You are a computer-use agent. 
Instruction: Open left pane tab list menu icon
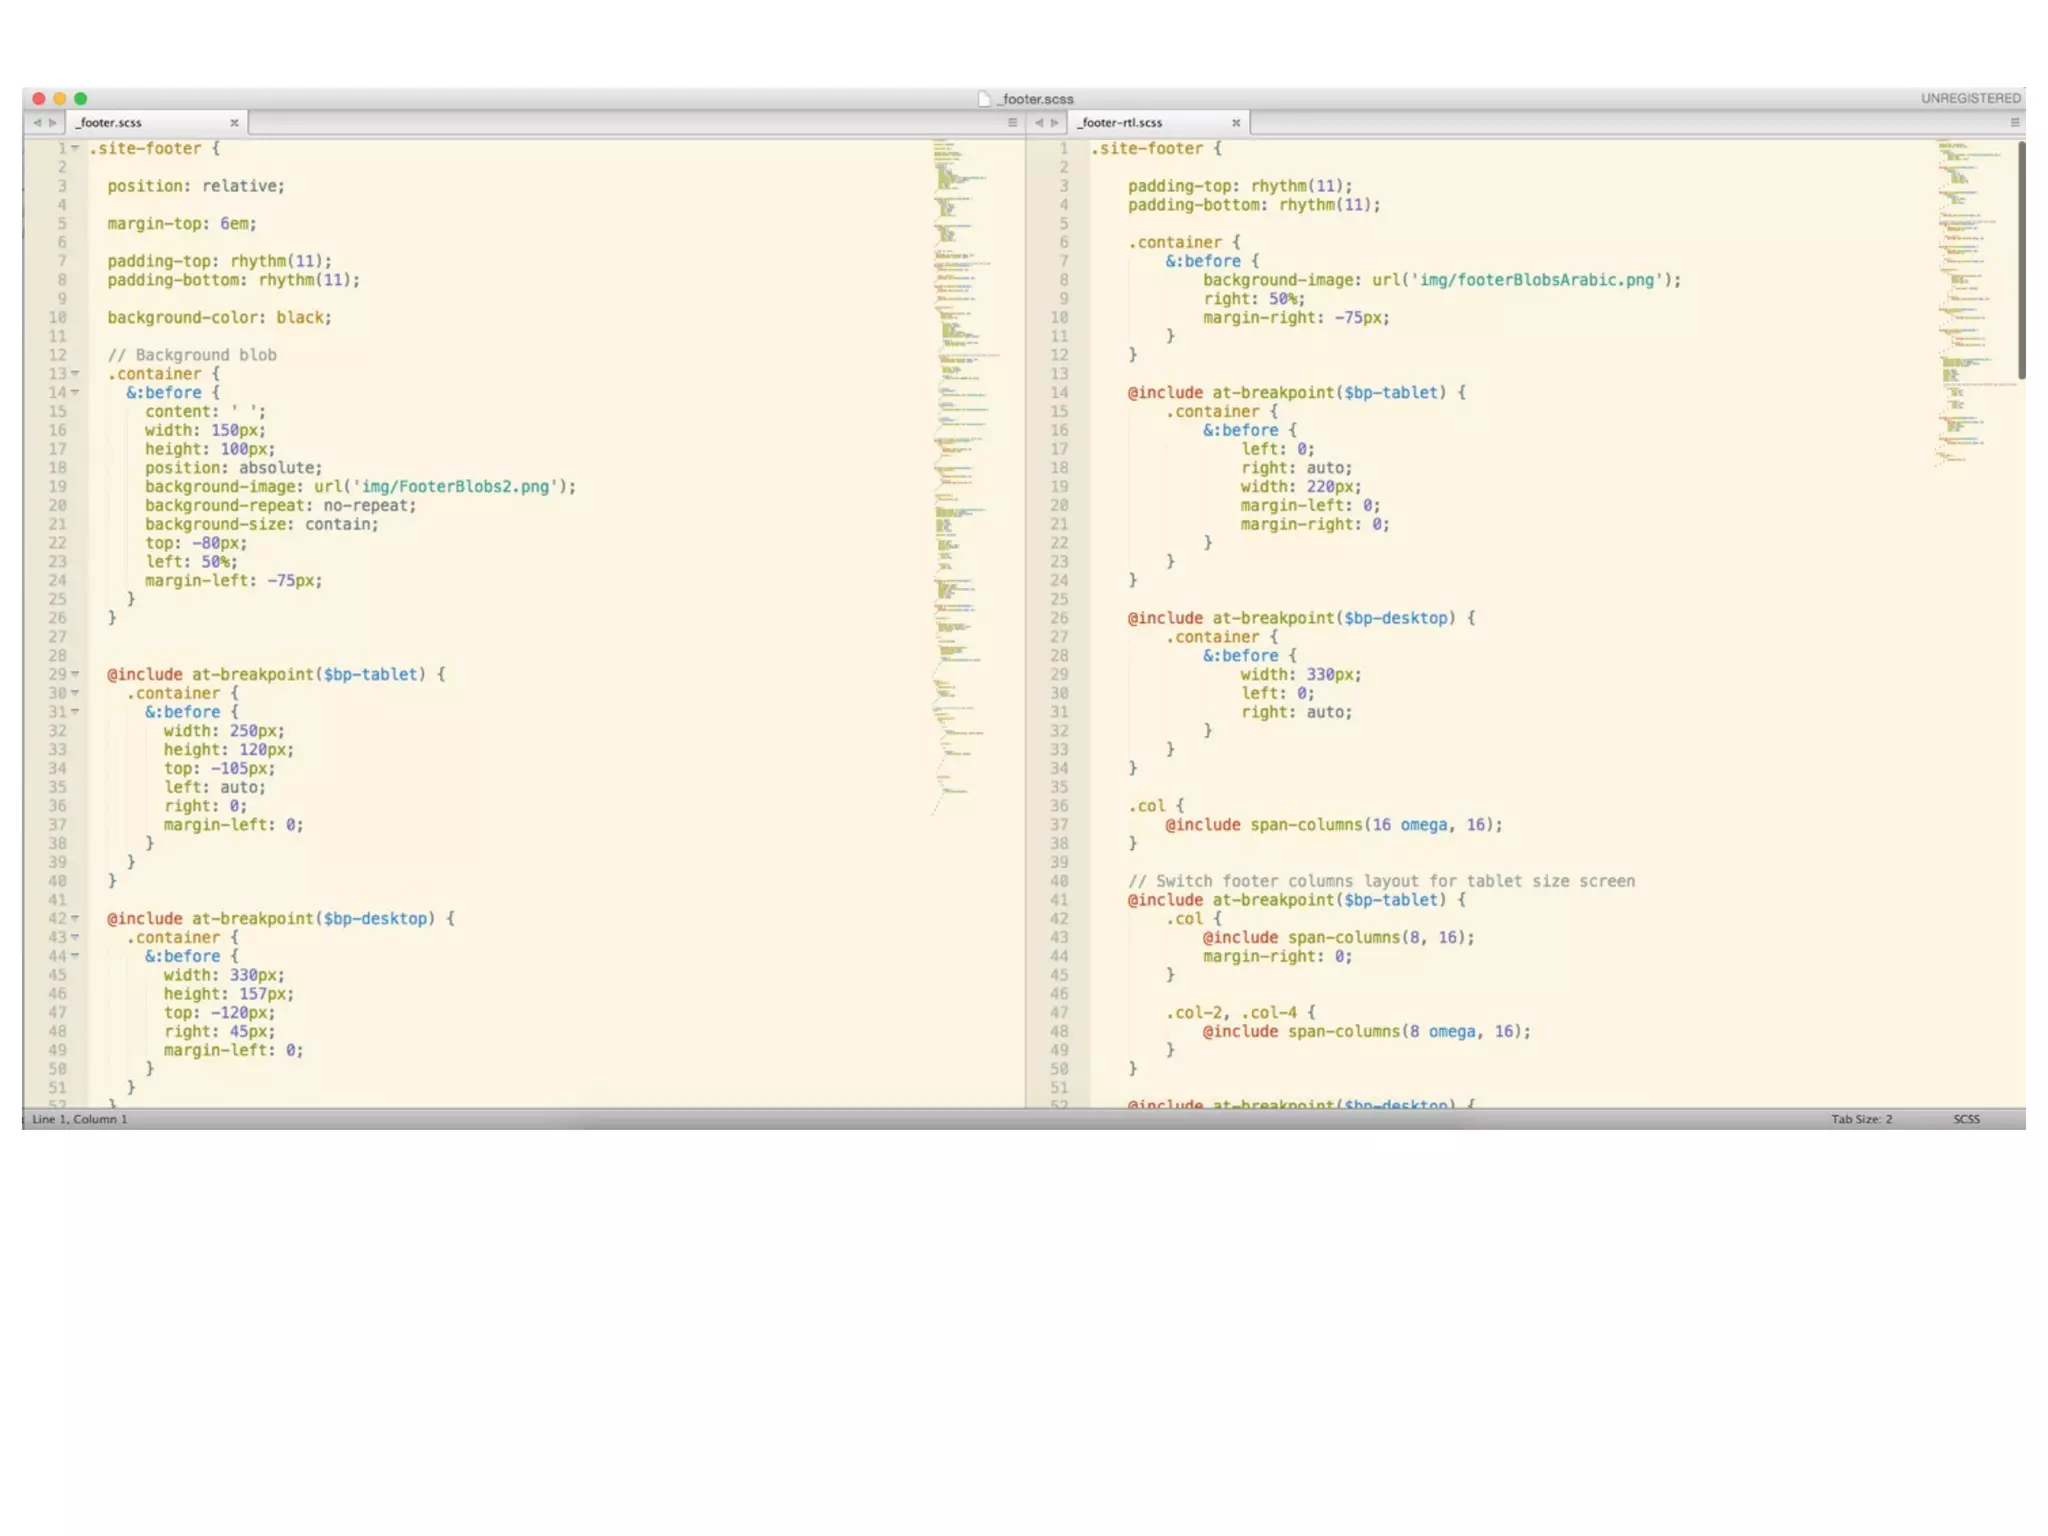point(1012,123)
